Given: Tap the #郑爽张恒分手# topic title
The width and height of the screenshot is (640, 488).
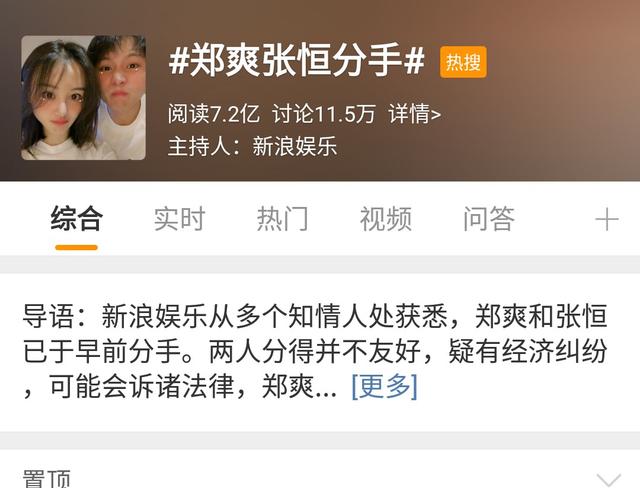Looking at the screenshot, I should click(296, 62).
